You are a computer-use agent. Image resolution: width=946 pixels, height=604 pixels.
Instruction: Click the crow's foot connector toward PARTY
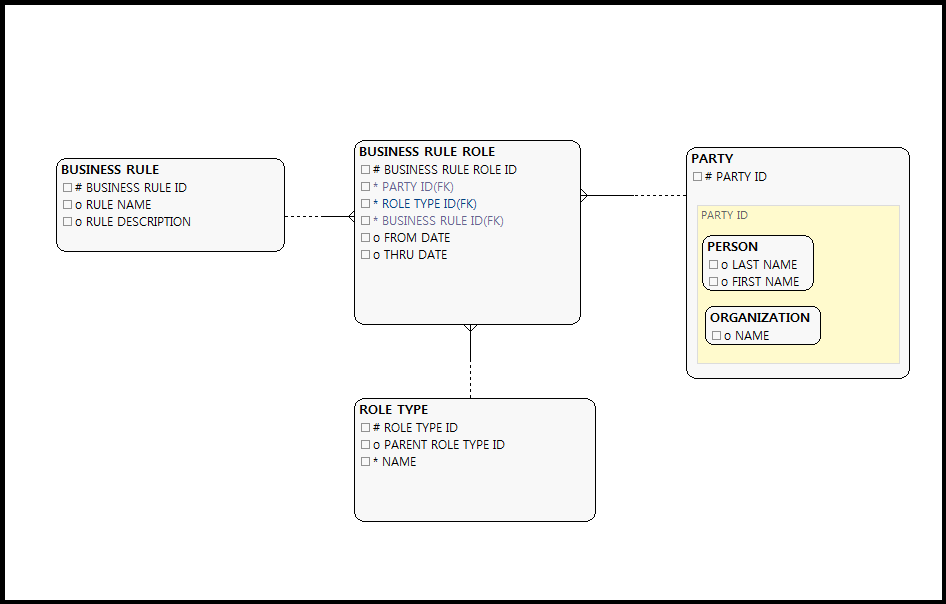tap(586, 196)
